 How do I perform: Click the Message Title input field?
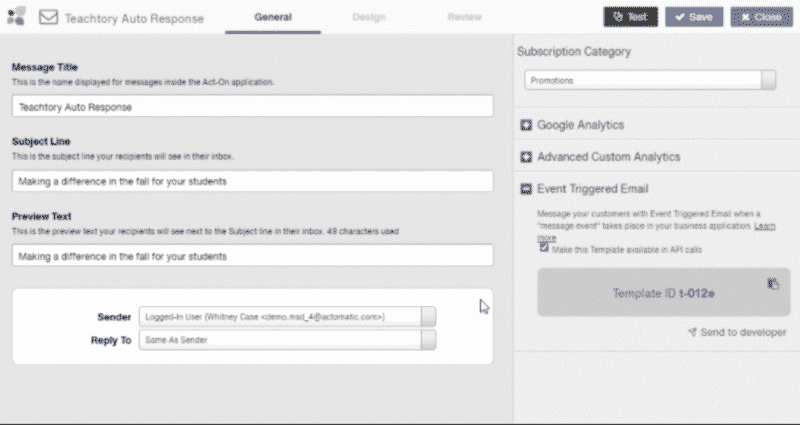(252, 106)
